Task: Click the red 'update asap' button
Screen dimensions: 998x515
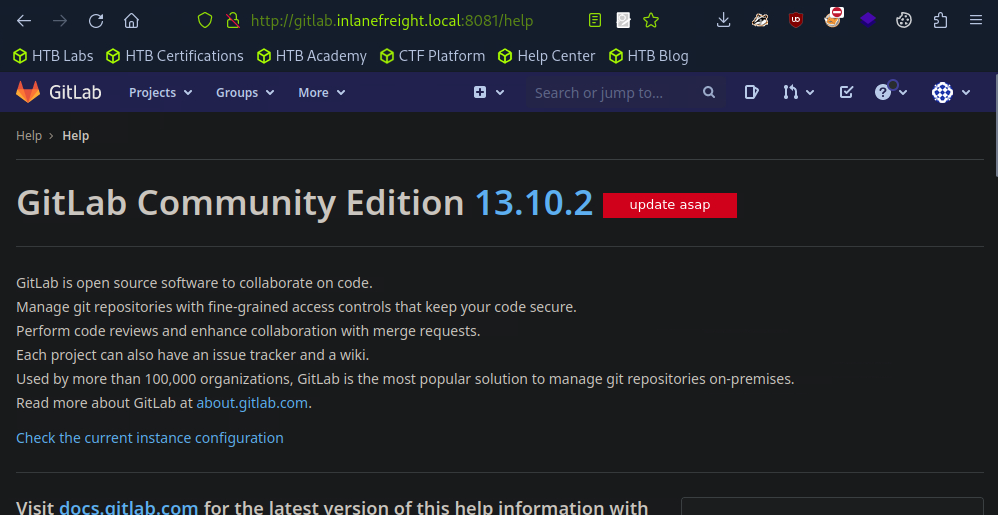Action: [669, 205]
